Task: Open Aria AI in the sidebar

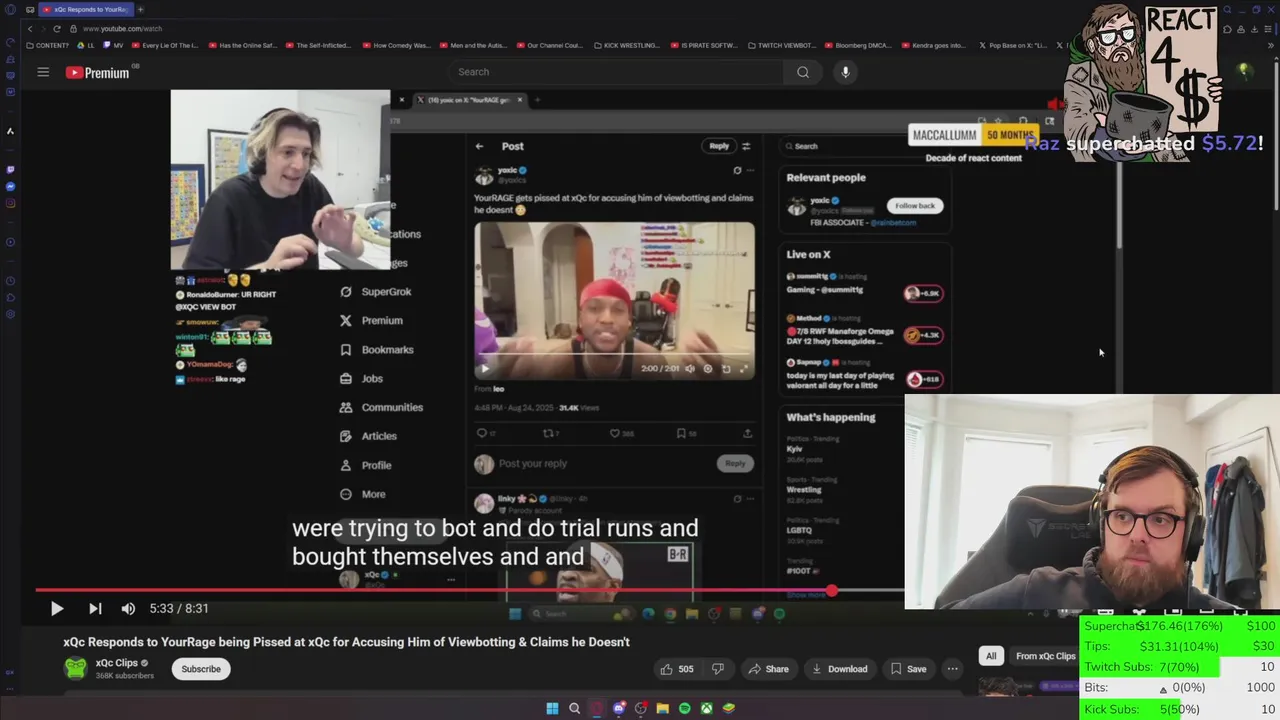Action: (x=10, y=131)
